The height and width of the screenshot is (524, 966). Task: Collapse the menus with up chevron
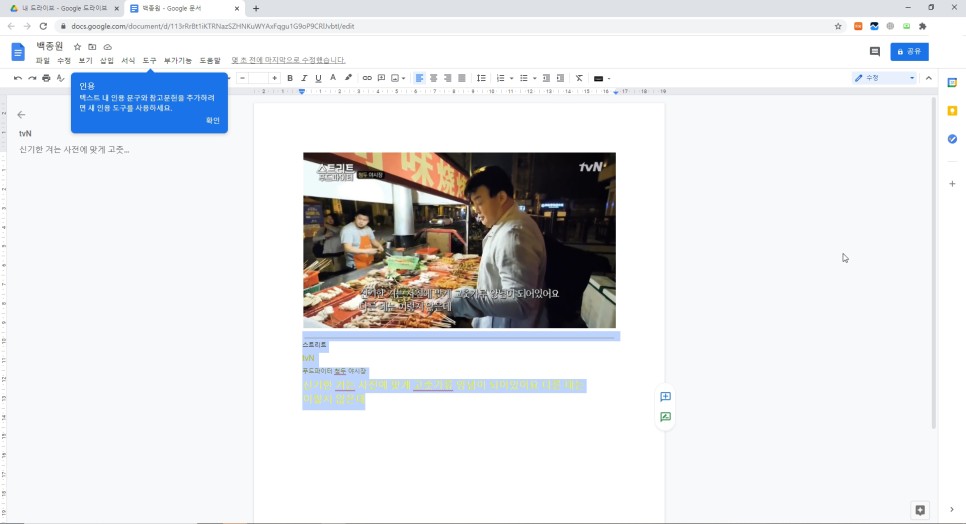(929, 78)
